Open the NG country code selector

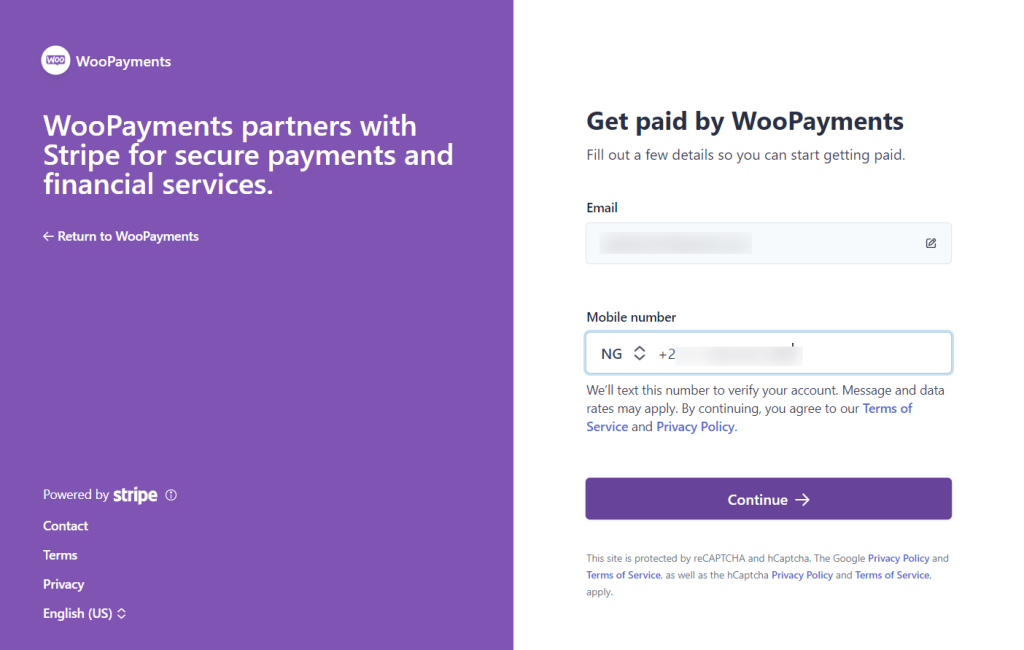(623, 354)
